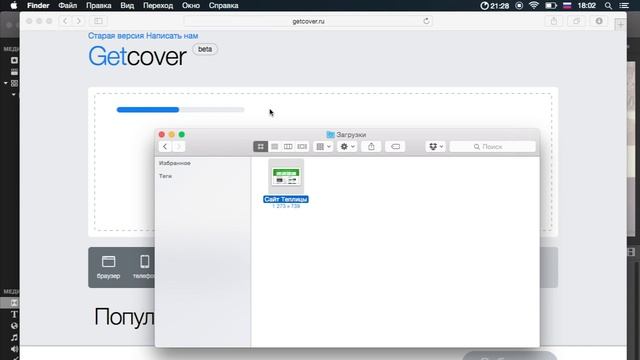Click the Safari back button
The height and width of the screenshot is (360, 640).
point(65,21)
